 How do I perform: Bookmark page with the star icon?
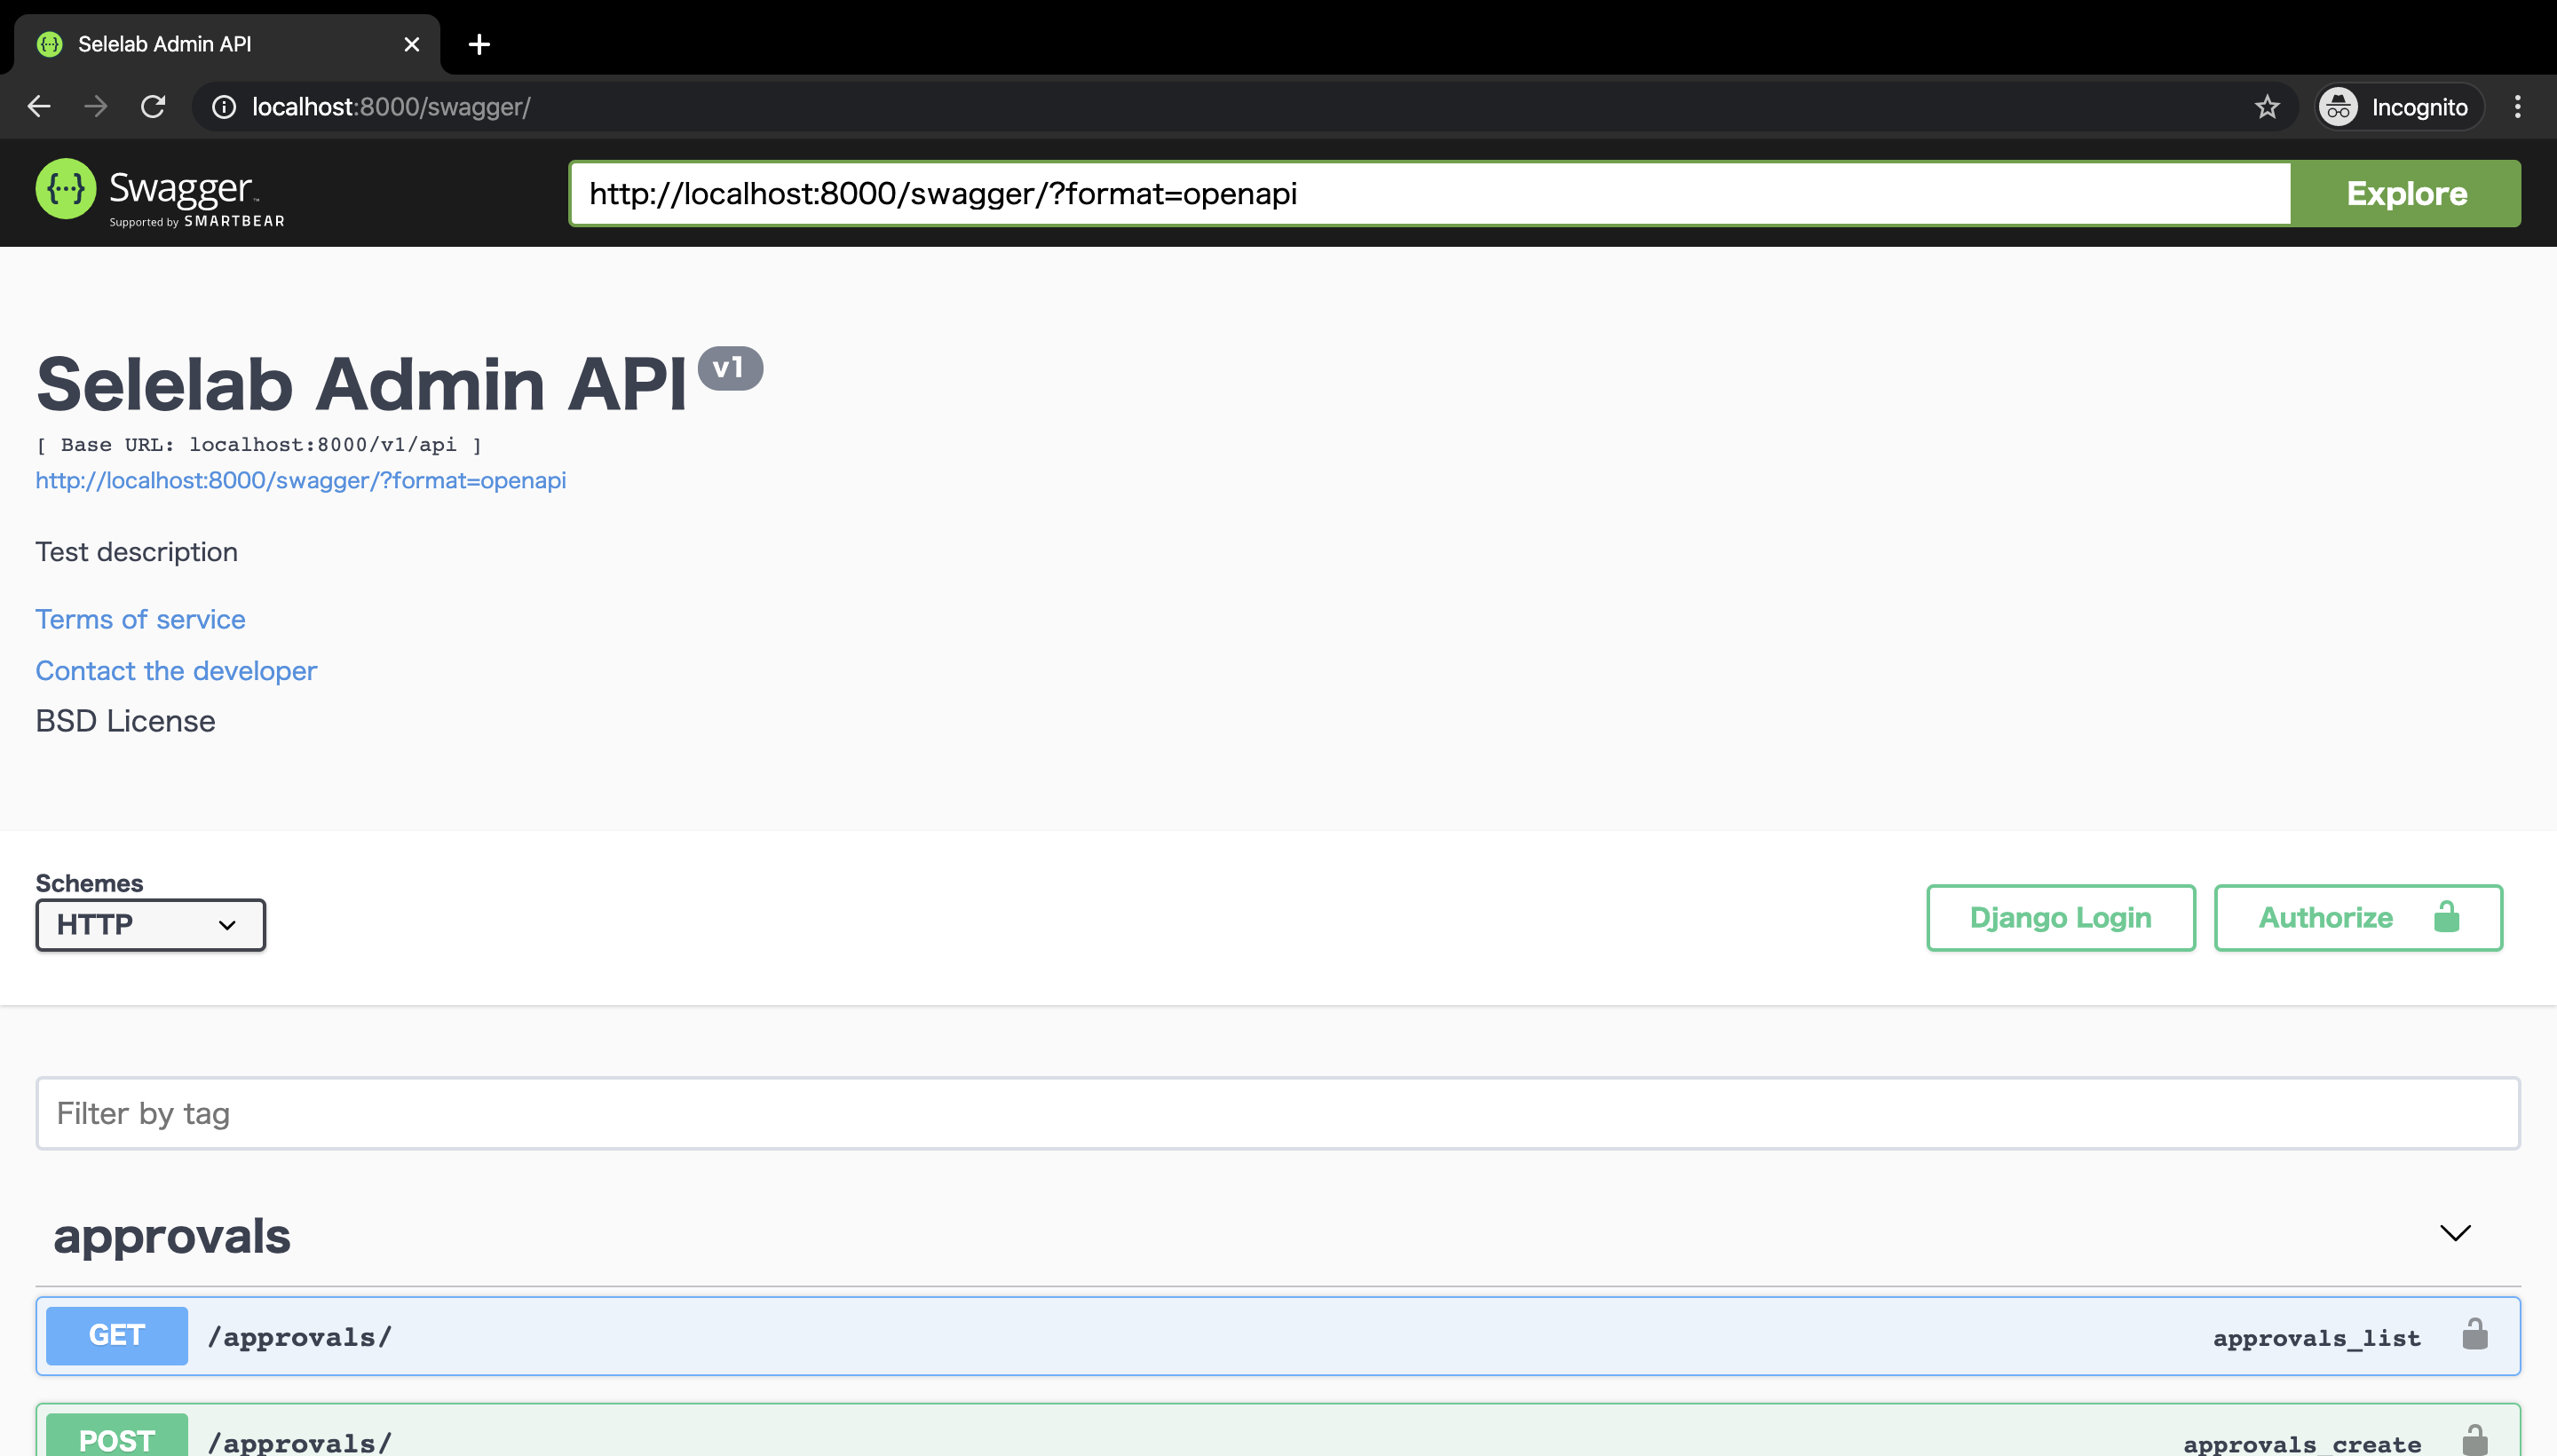point(2266,107)
